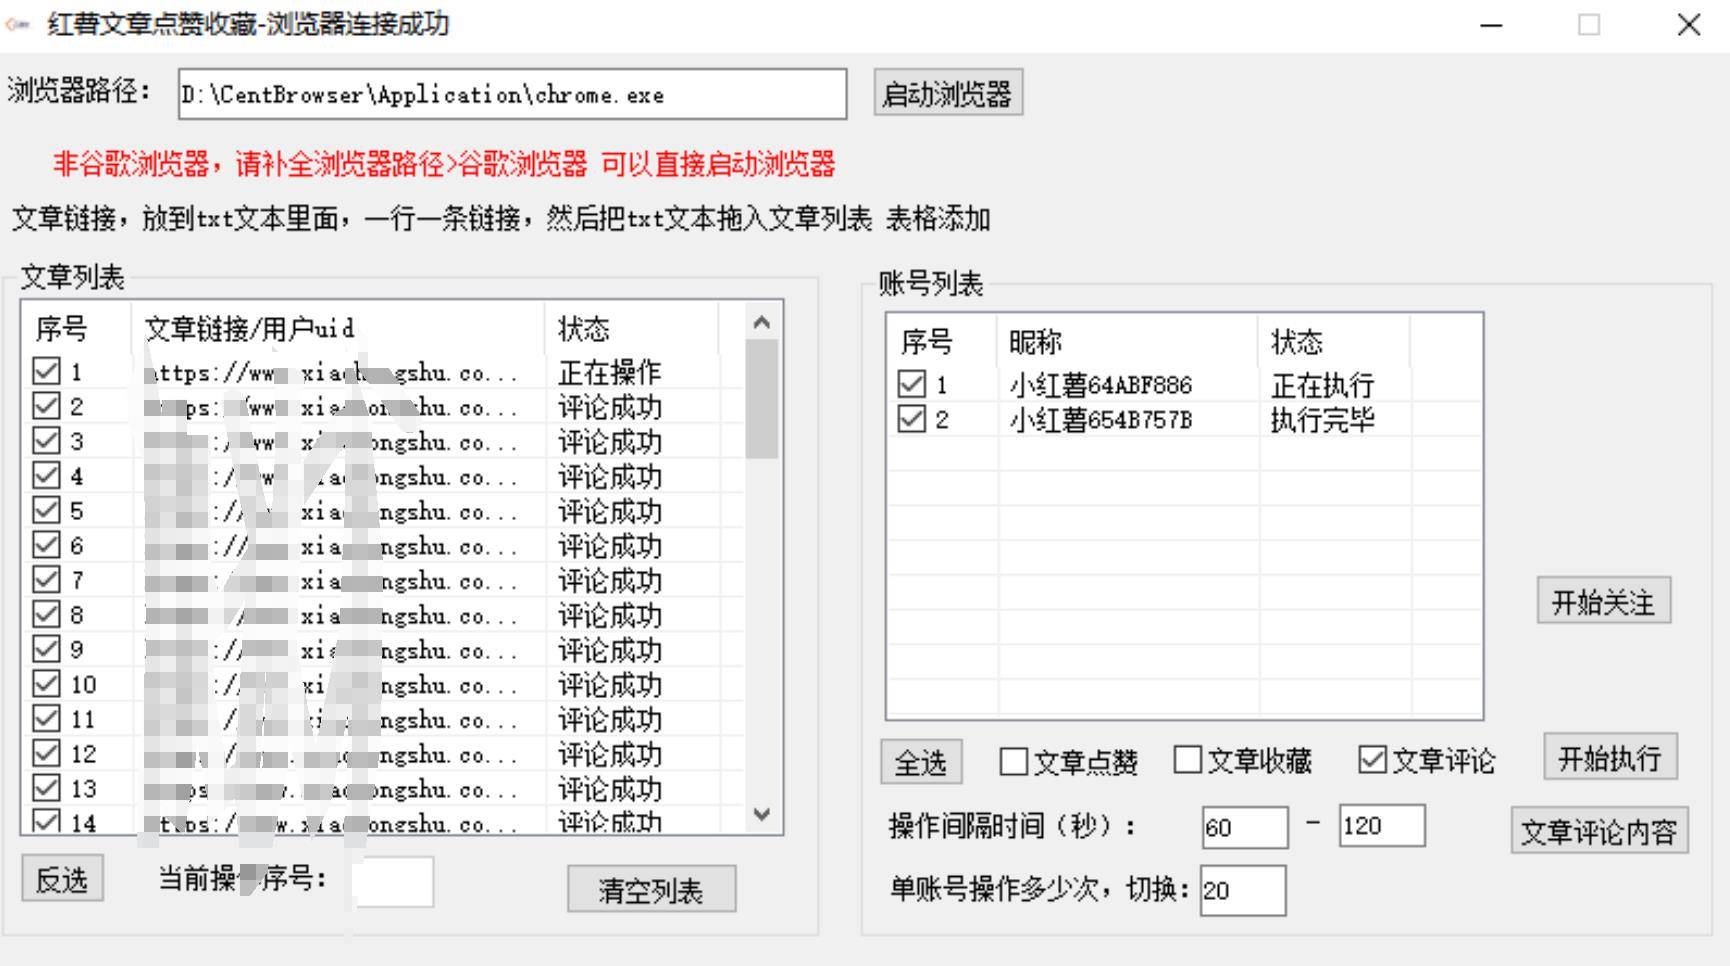Viewport: 1730px width, 966px height.
Task: Close the window
Action: coord(1689,25)
